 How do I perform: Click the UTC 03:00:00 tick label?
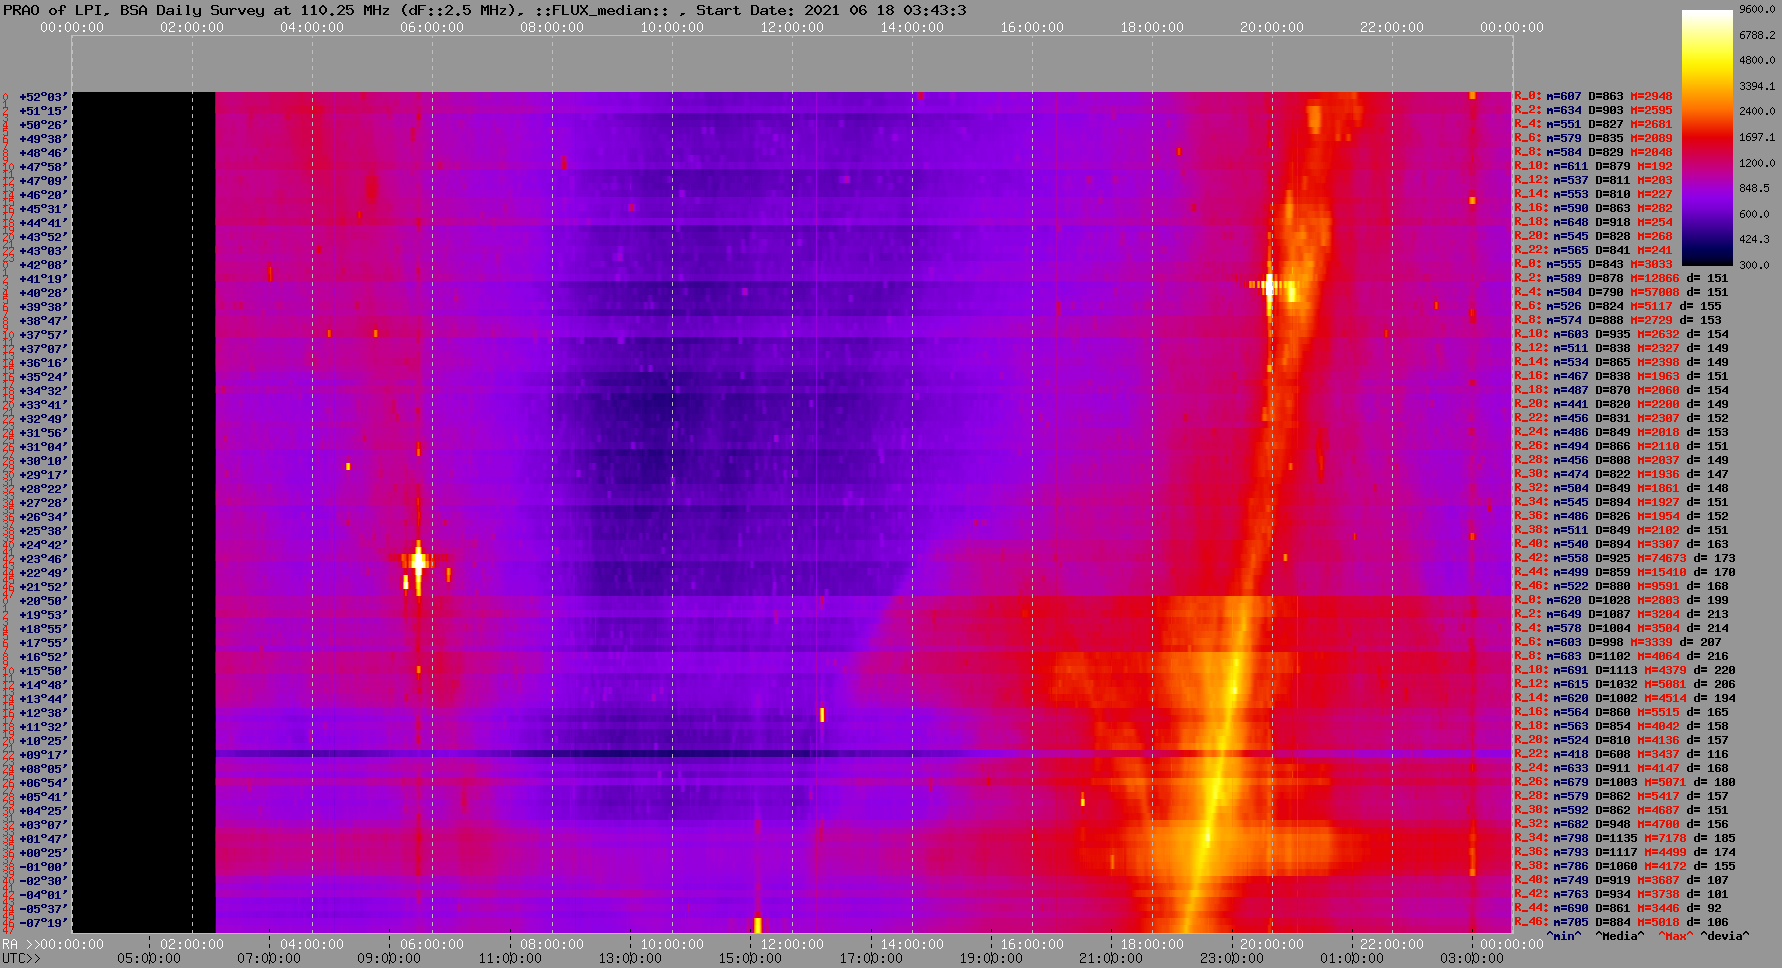[1472, 958]
